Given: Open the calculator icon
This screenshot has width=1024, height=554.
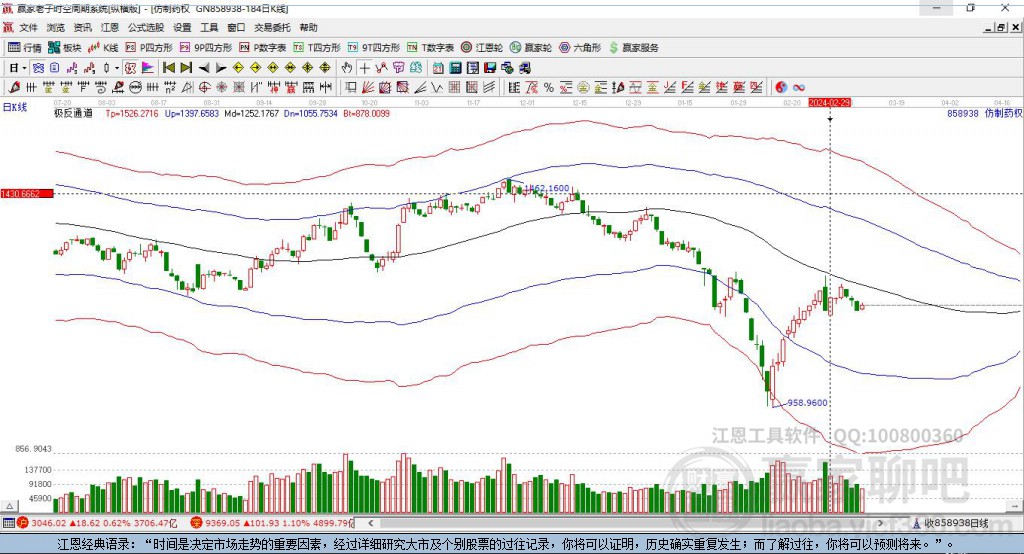Looking at the screenshot, I should pos(455,68).
